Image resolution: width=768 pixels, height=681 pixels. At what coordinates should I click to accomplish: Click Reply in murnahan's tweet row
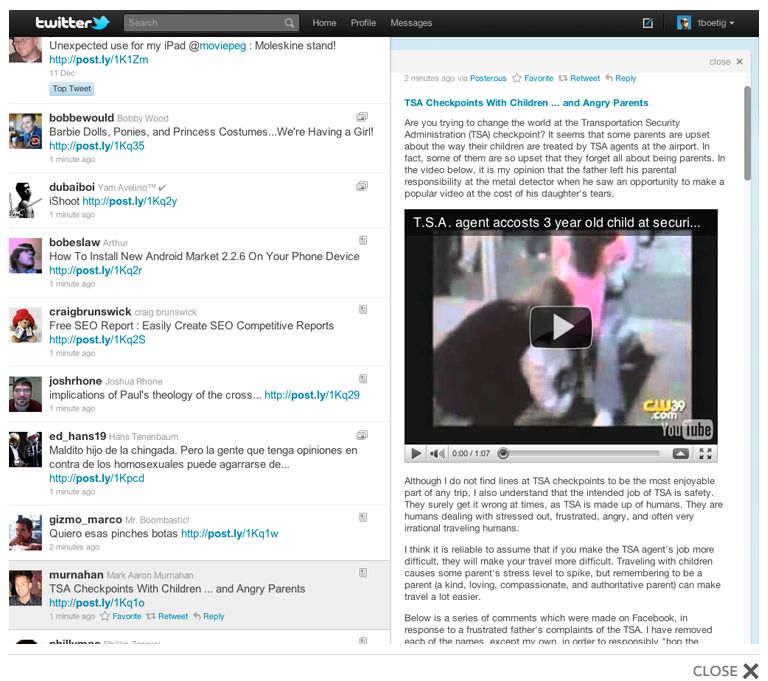(x=213, y=616)
